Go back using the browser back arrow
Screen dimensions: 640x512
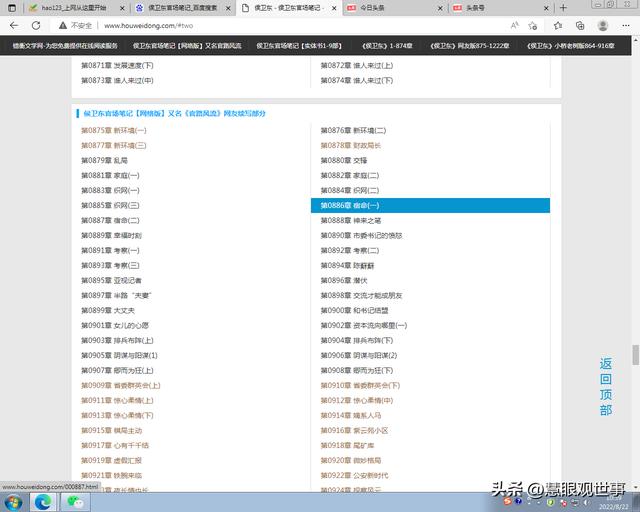point(14,25)
